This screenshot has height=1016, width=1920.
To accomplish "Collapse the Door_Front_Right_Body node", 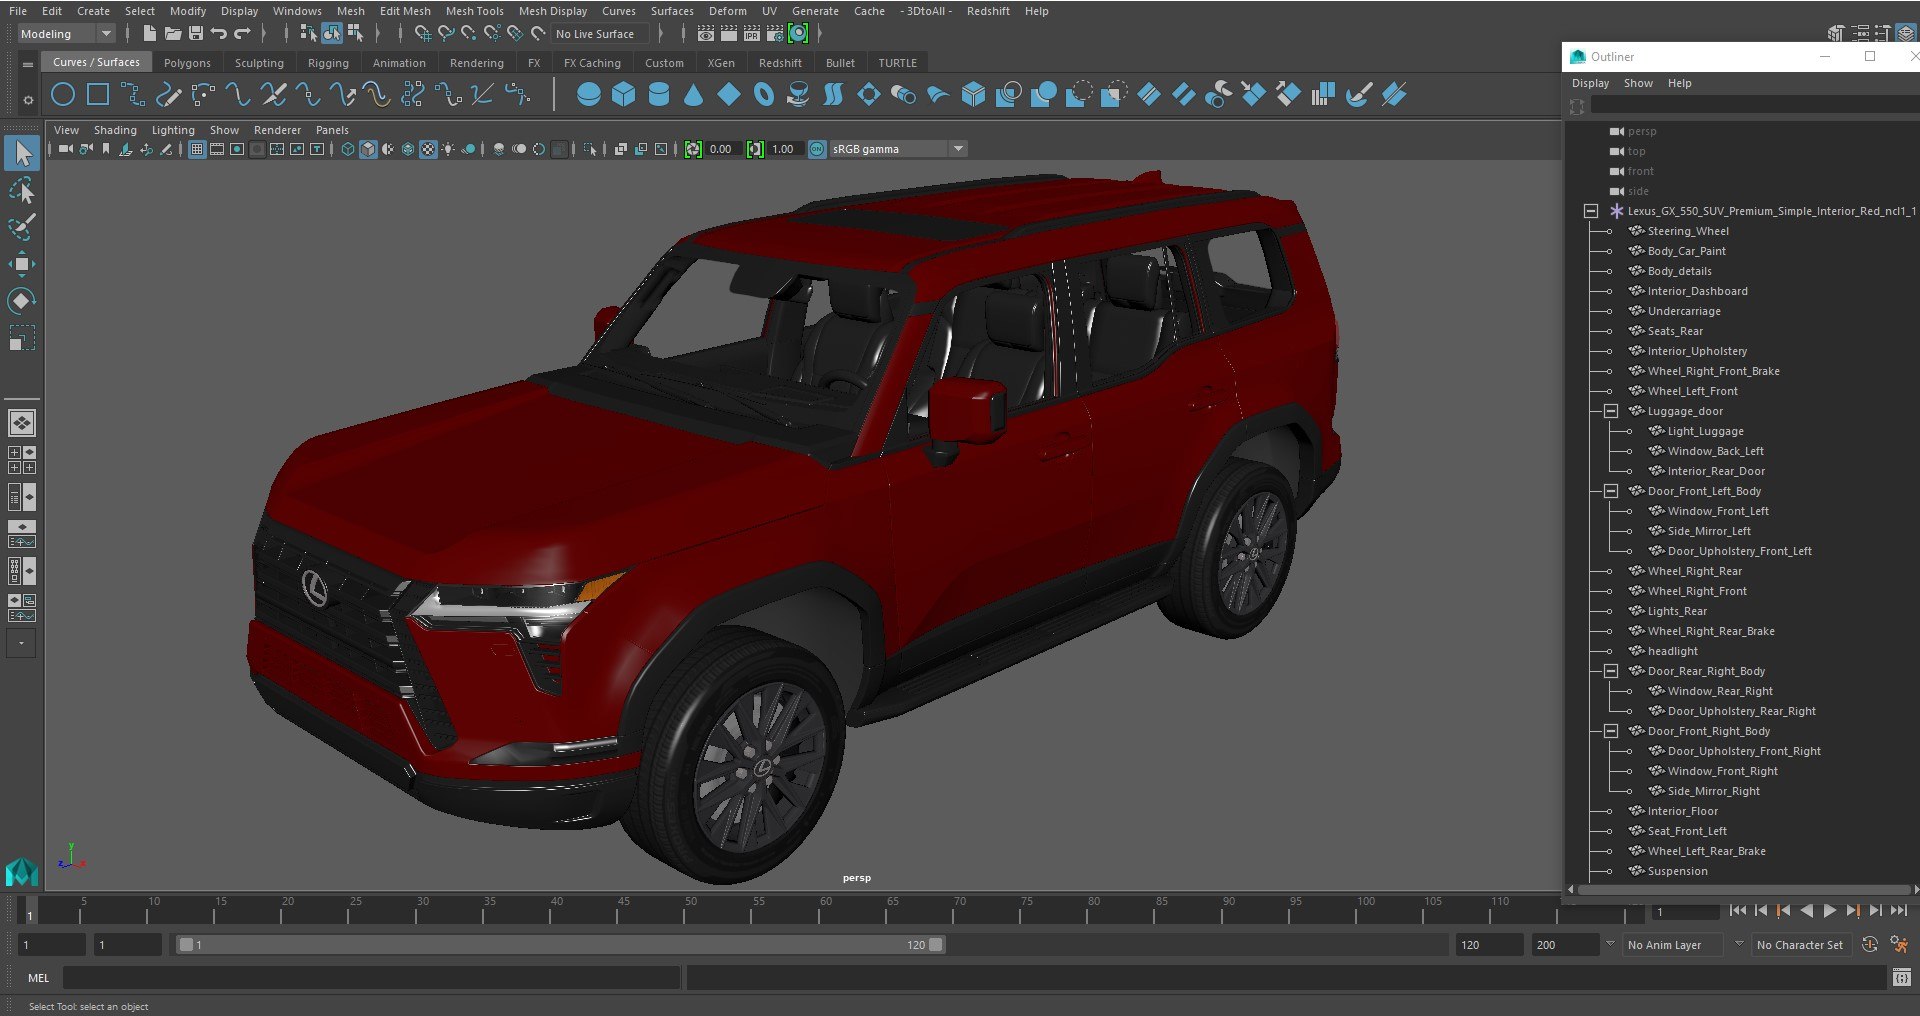I will click(1611, 731).
